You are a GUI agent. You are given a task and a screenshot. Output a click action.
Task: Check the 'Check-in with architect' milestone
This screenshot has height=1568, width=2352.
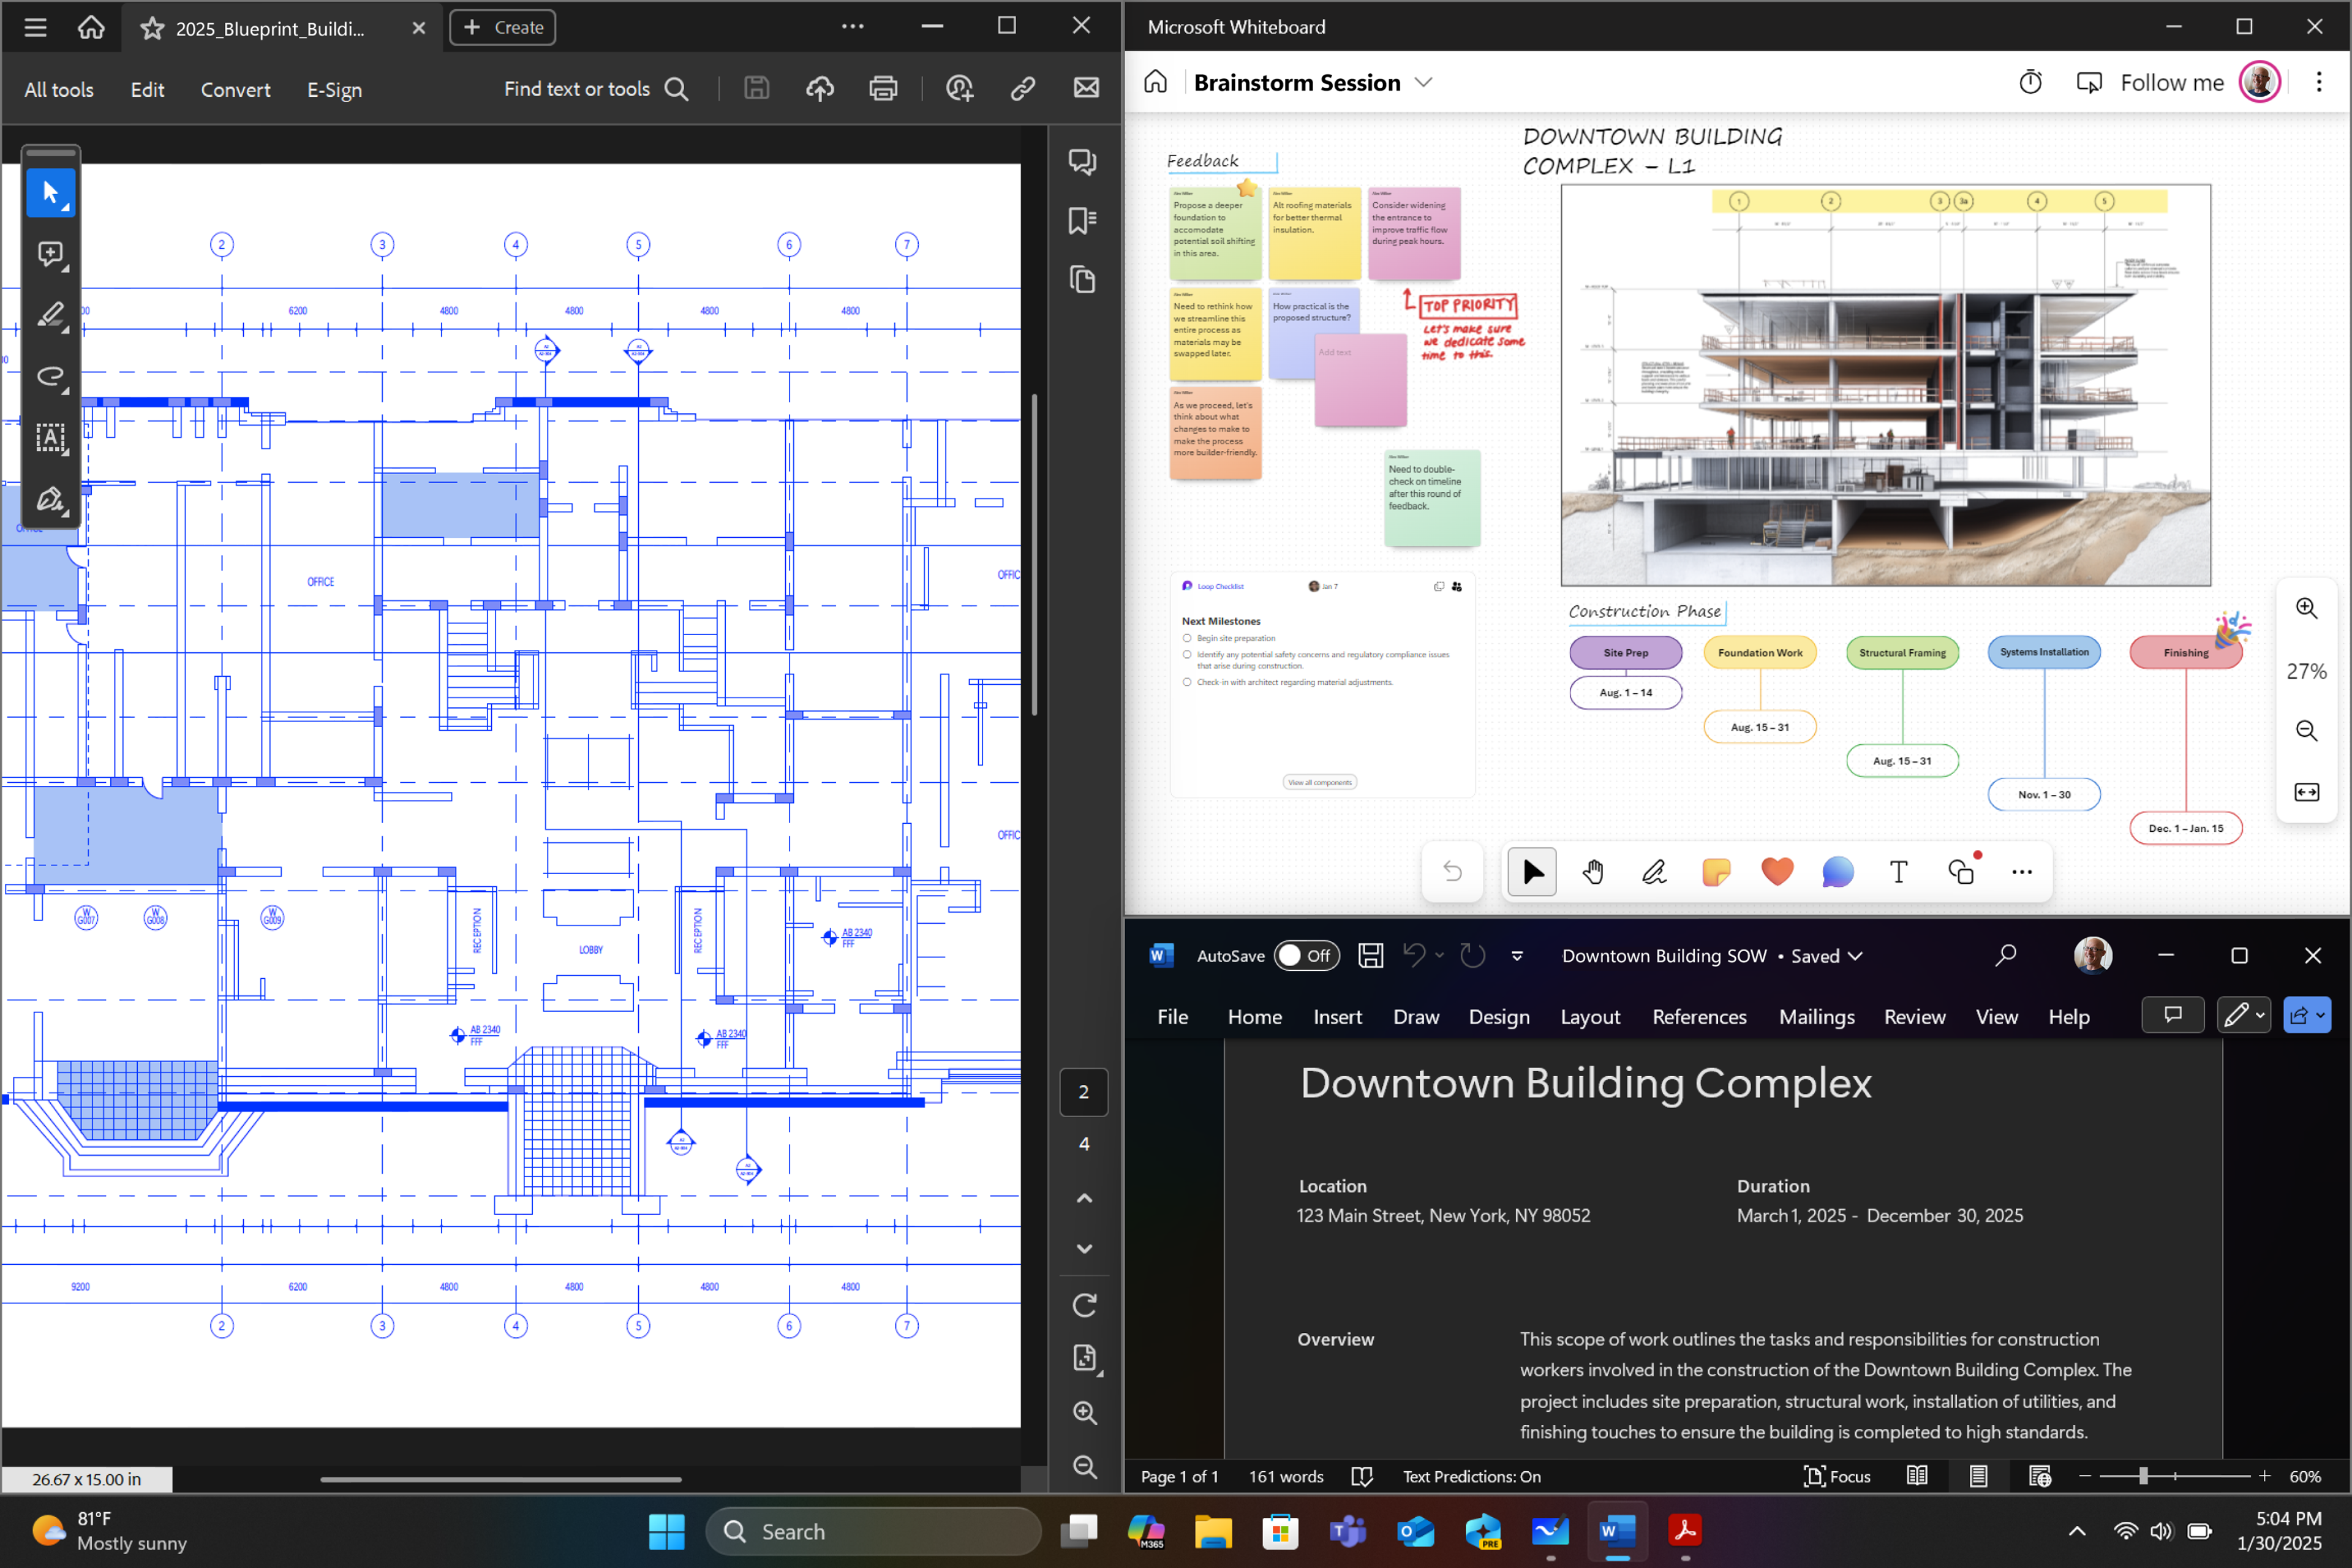(x=1187, y=682)
